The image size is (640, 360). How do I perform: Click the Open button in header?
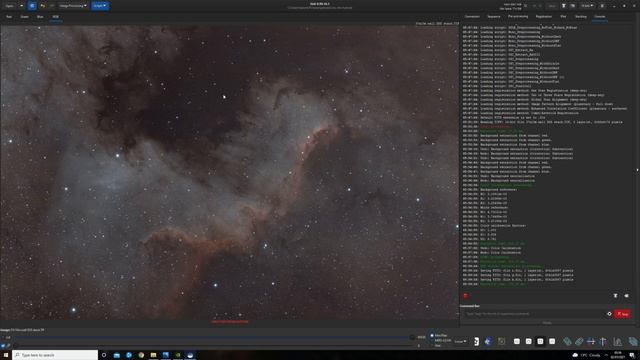tap(9, 6)
